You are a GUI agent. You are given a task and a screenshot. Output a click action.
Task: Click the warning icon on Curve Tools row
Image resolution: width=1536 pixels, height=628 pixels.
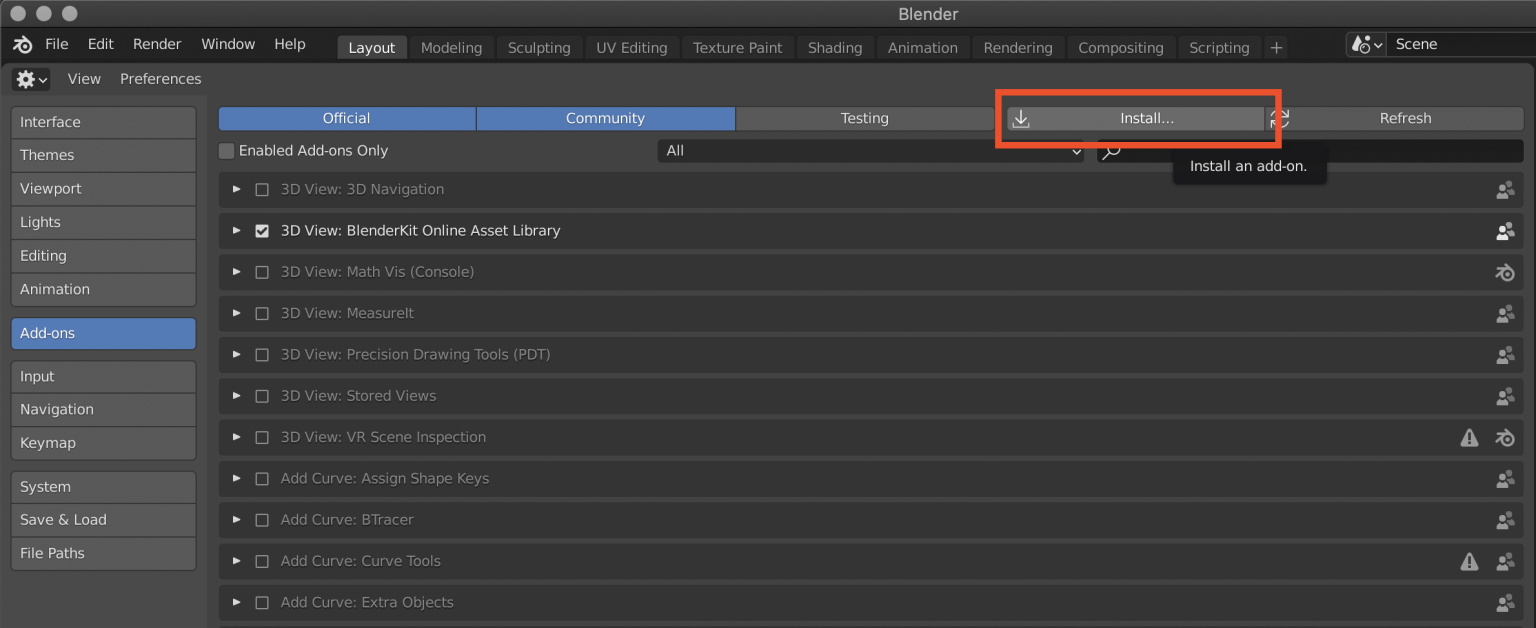[x=1469, y=561]
